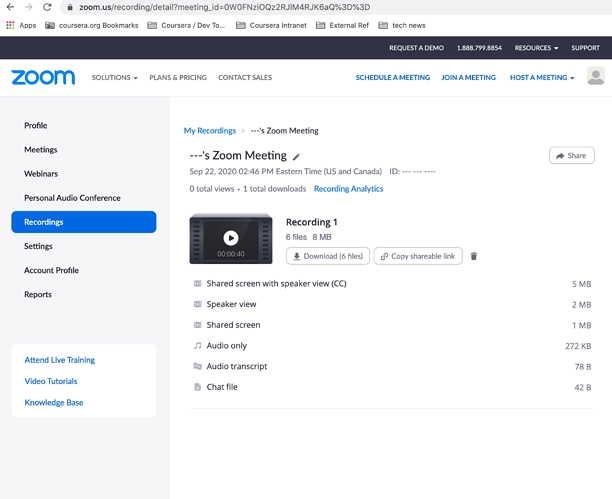Expand the Resources dropdown
Screen dimensions: 612x499
point(536,48)
